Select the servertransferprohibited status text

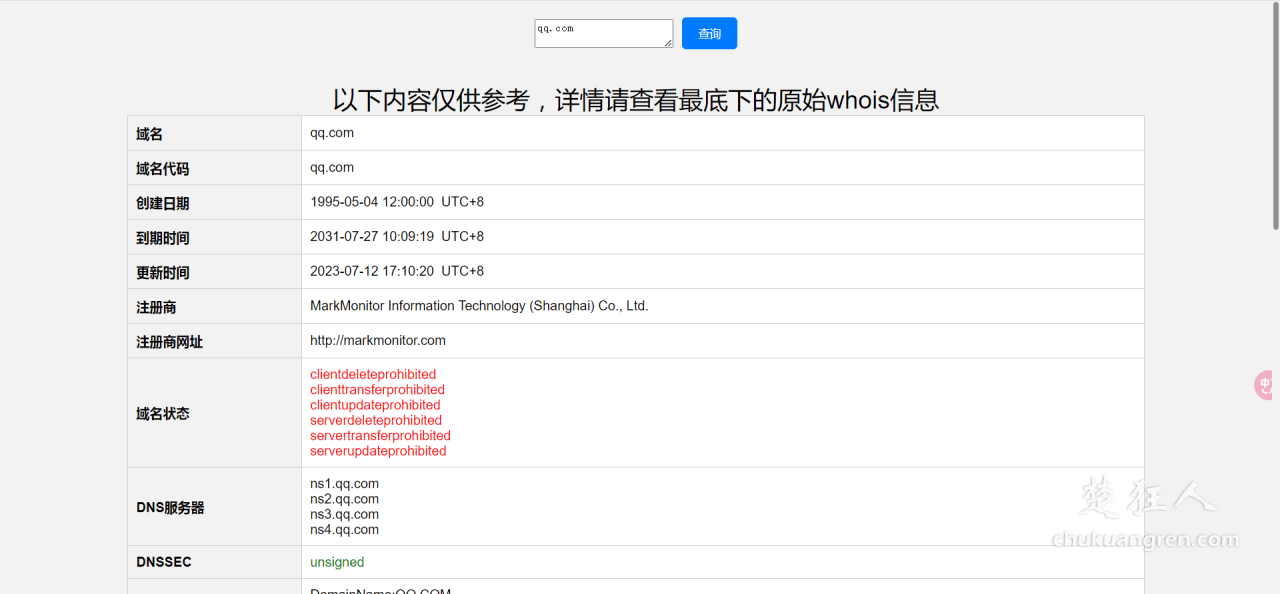tap(380, 435)
